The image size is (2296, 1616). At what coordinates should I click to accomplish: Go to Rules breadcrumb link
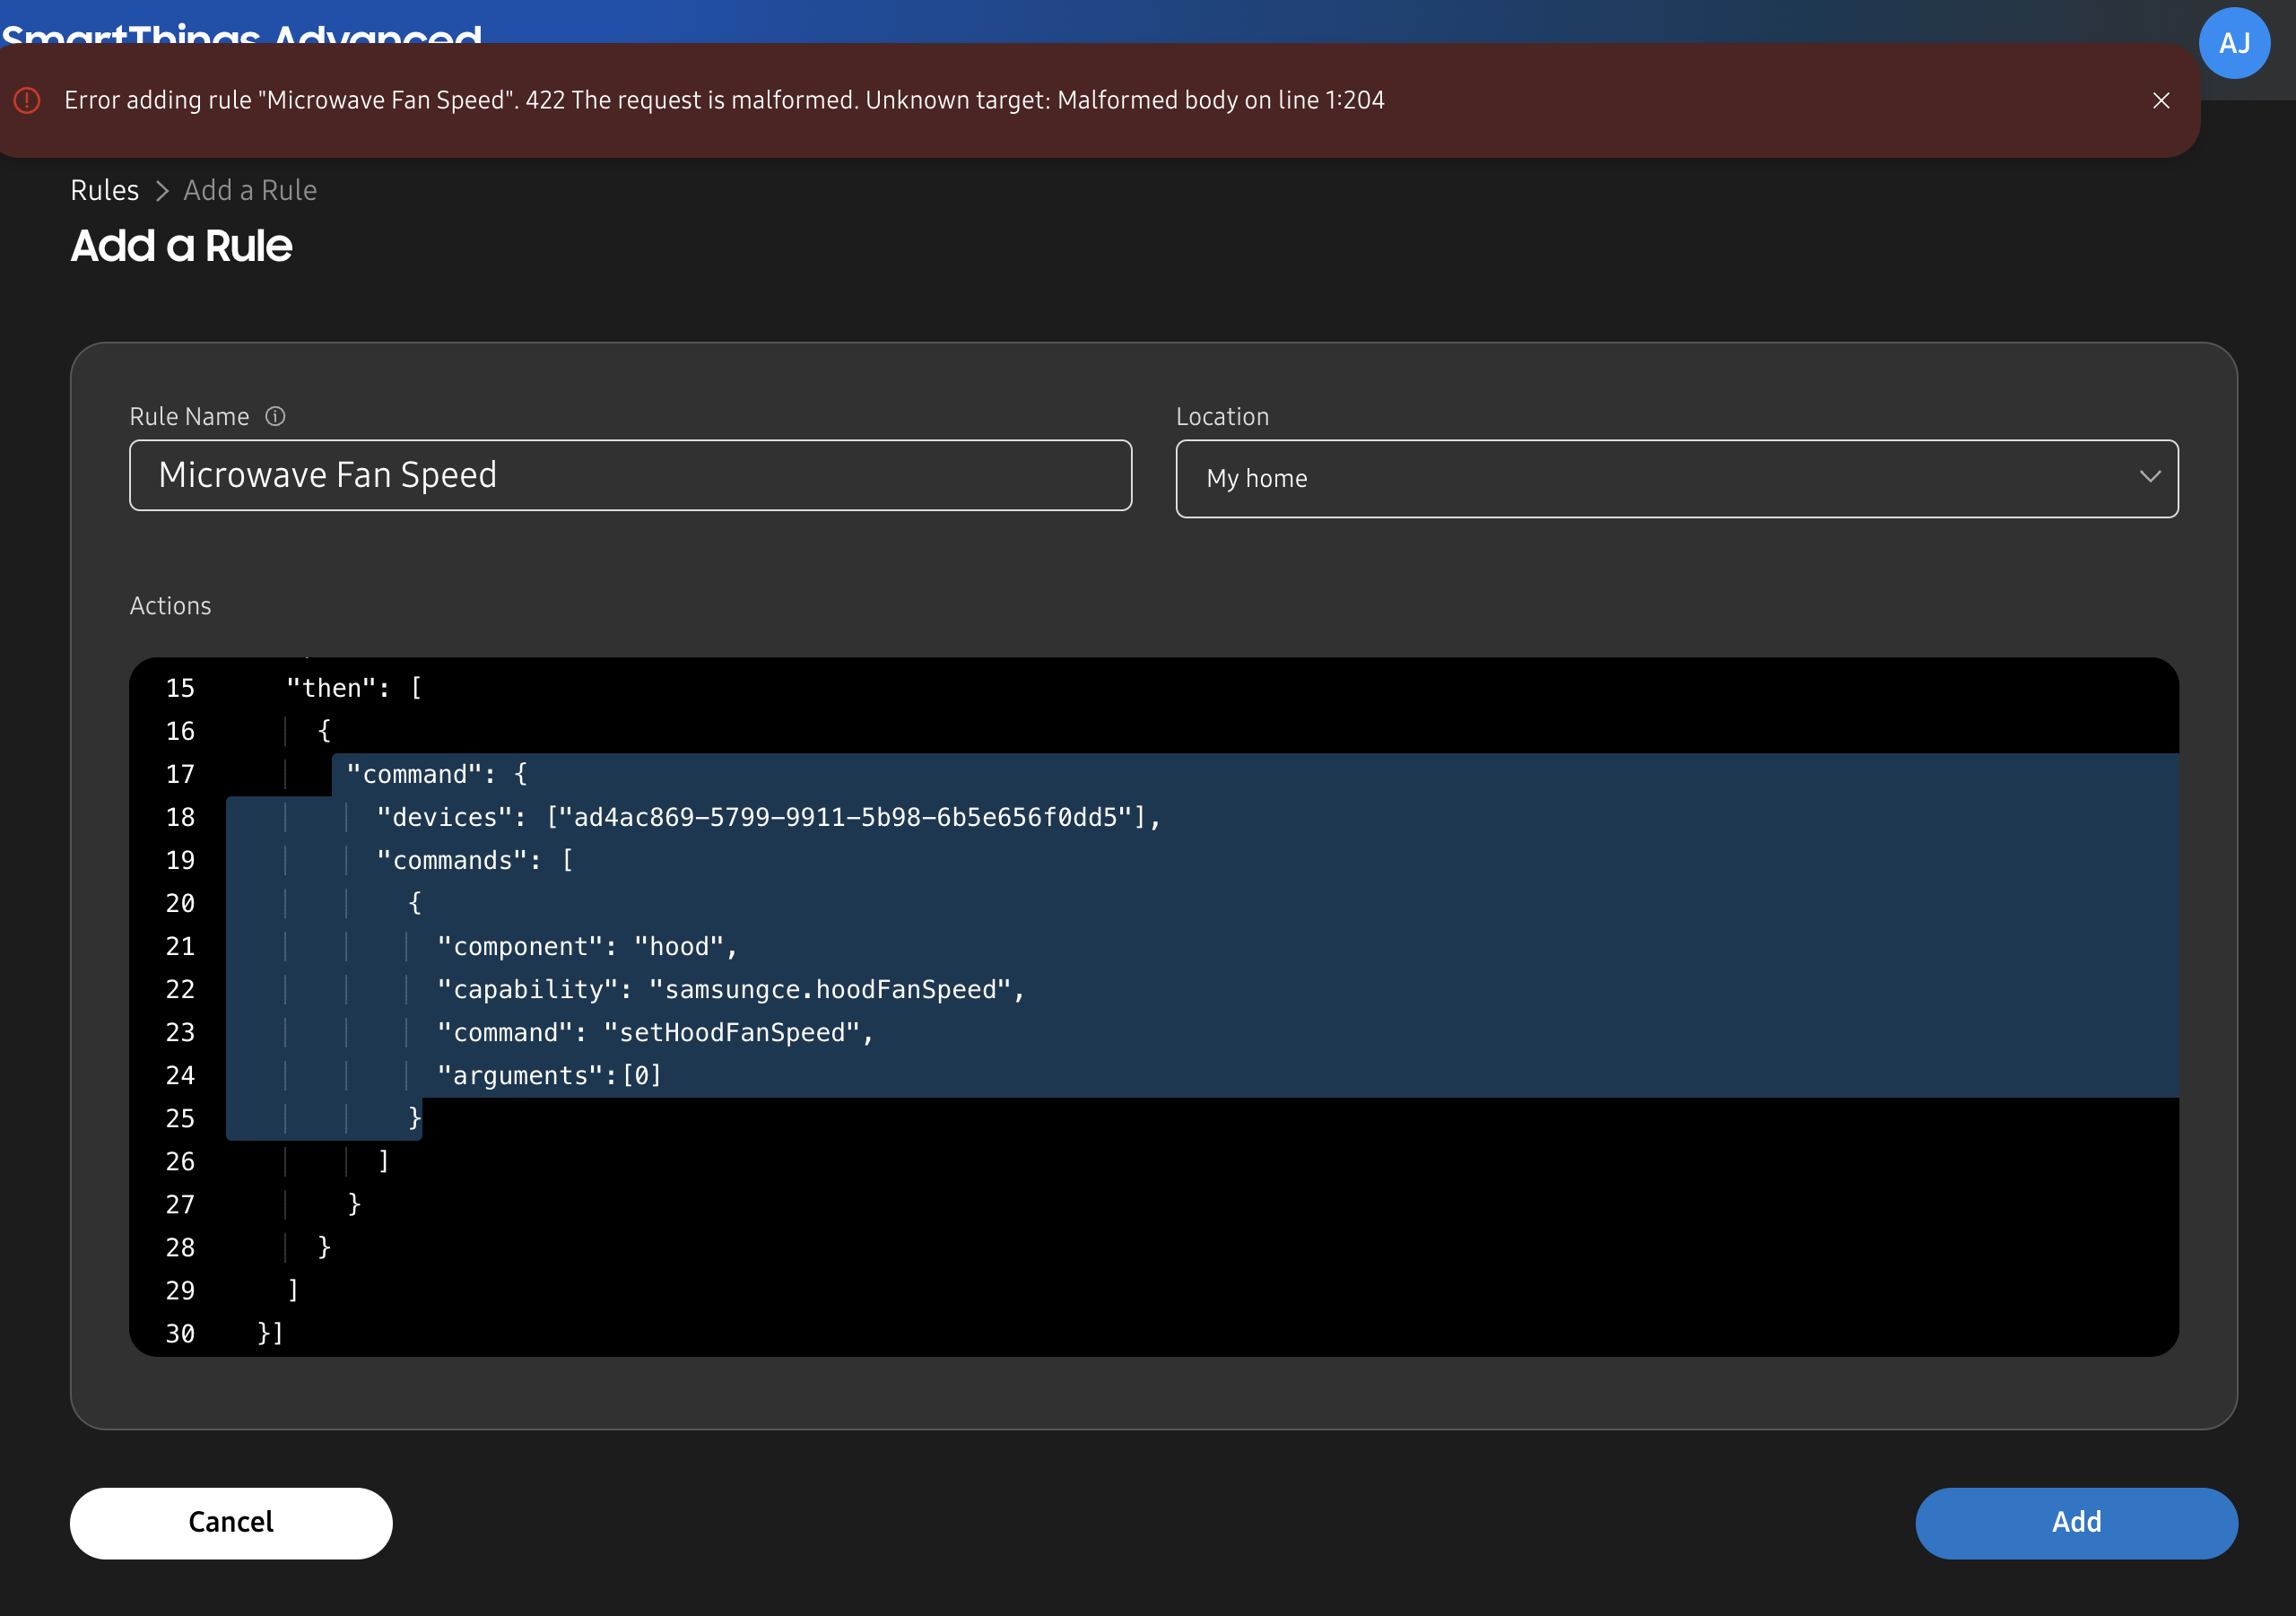pyautogui.click(x=104, y=190)
